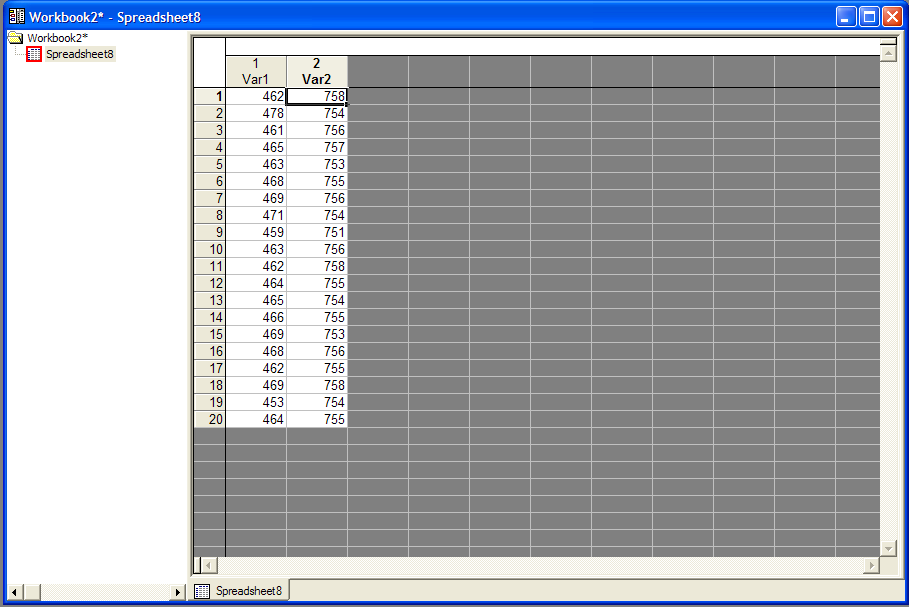Click the scroll up arrow of spreadsheet

pos(888,53)
